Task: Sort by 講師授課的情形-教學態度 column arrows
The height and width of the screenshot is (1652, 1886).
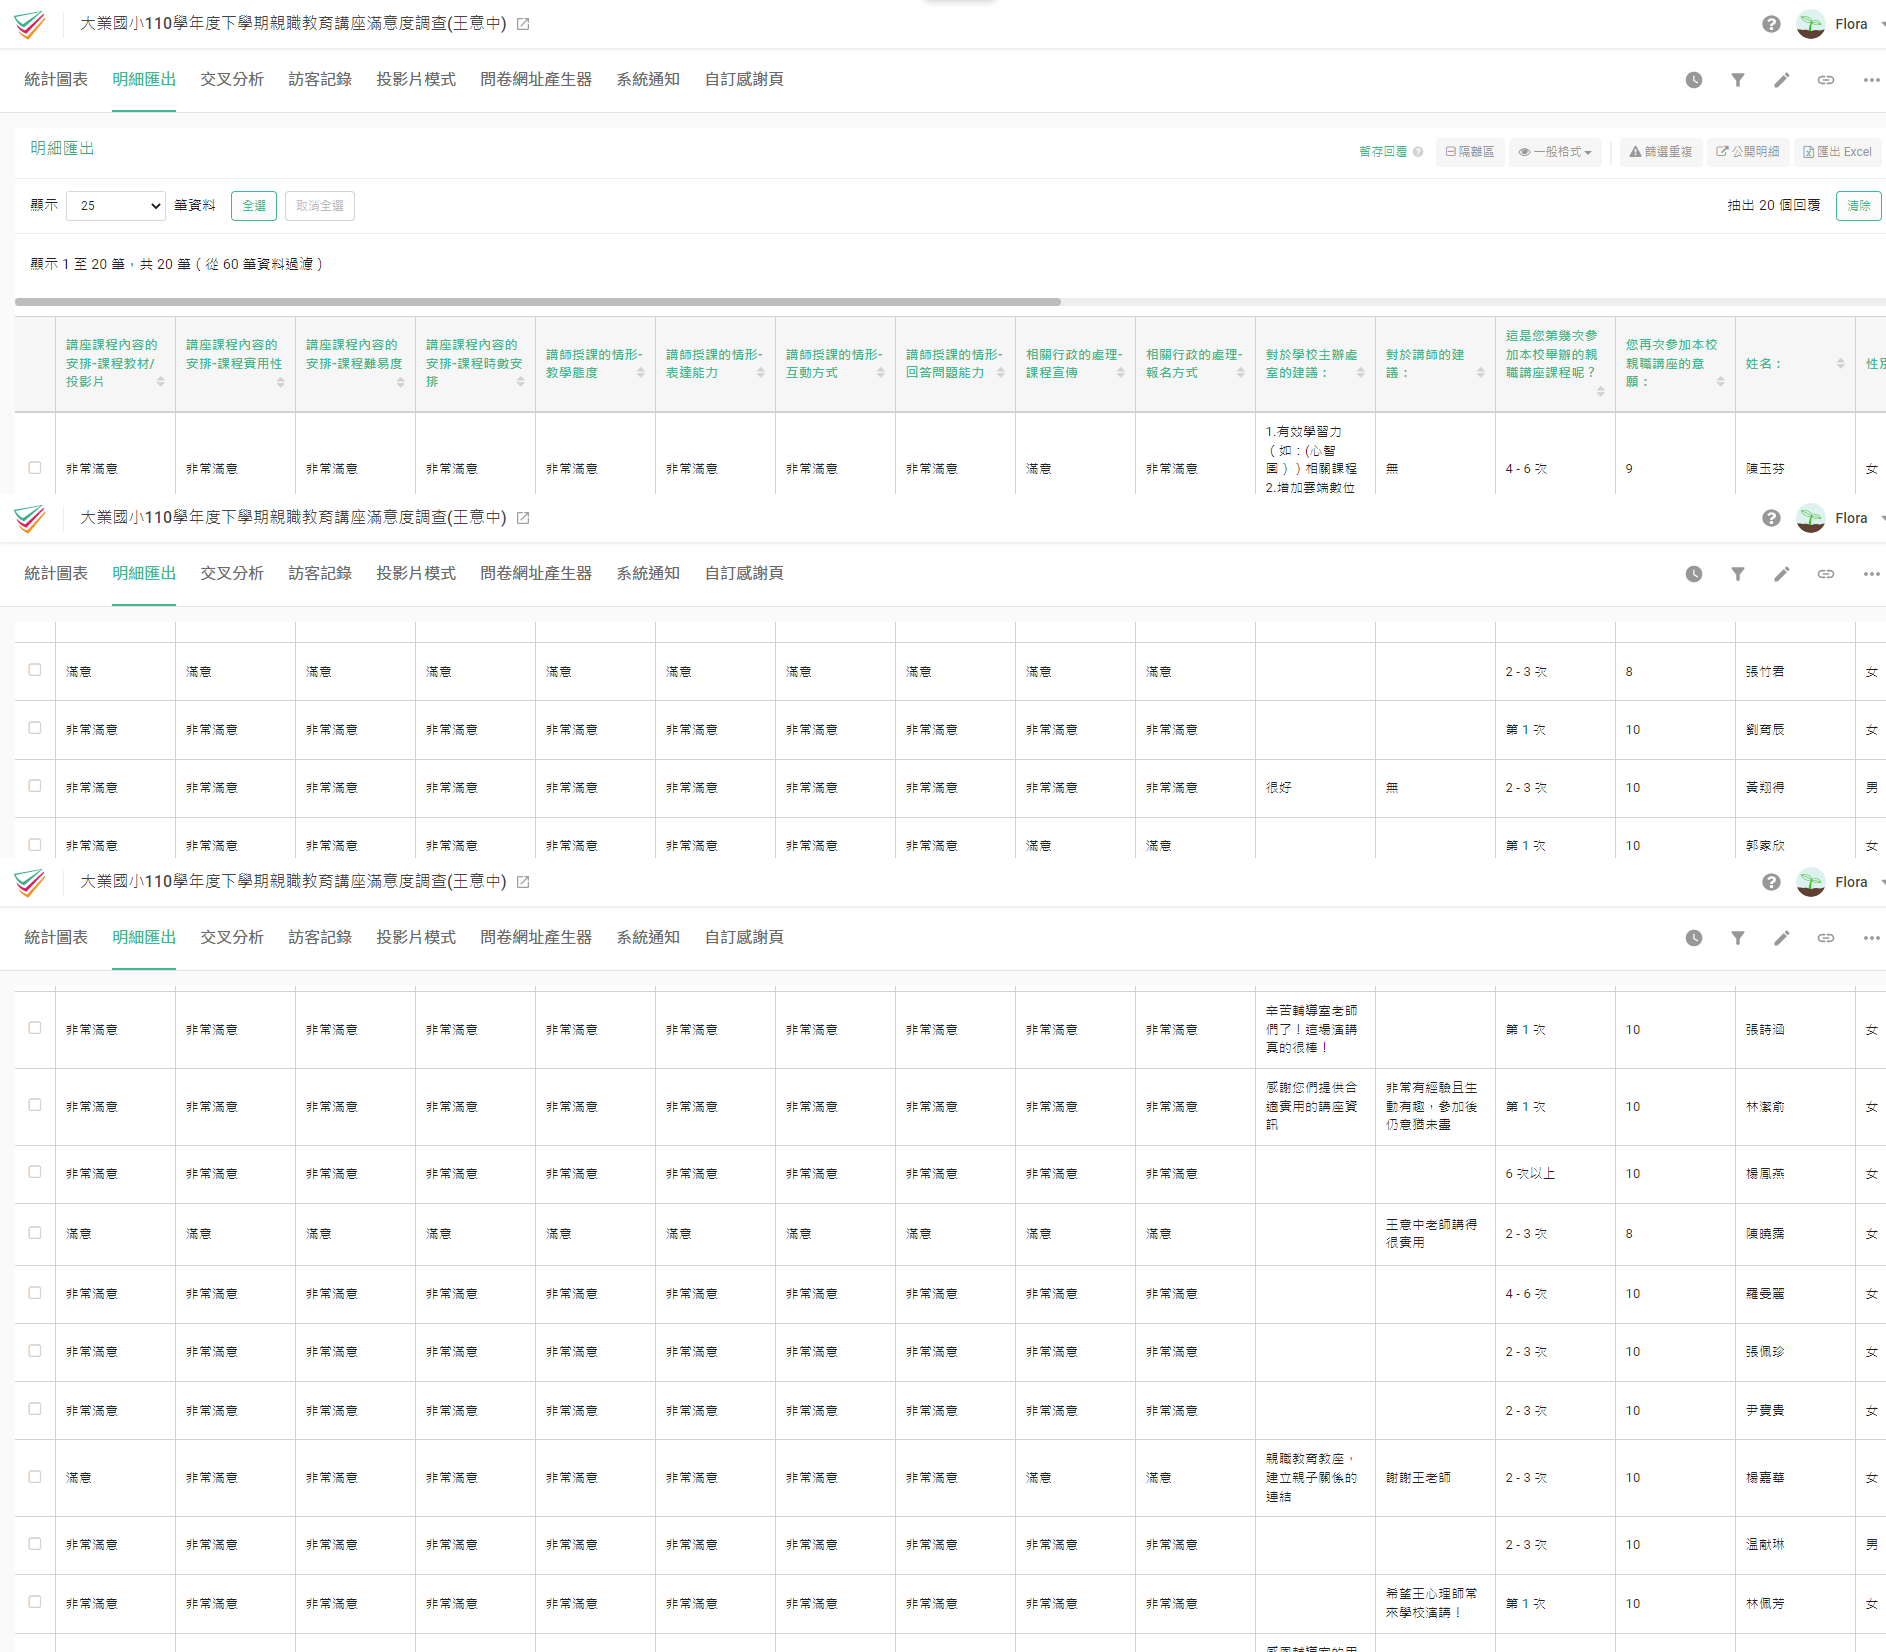Action: pyautogui.click(x=640, y=373)
